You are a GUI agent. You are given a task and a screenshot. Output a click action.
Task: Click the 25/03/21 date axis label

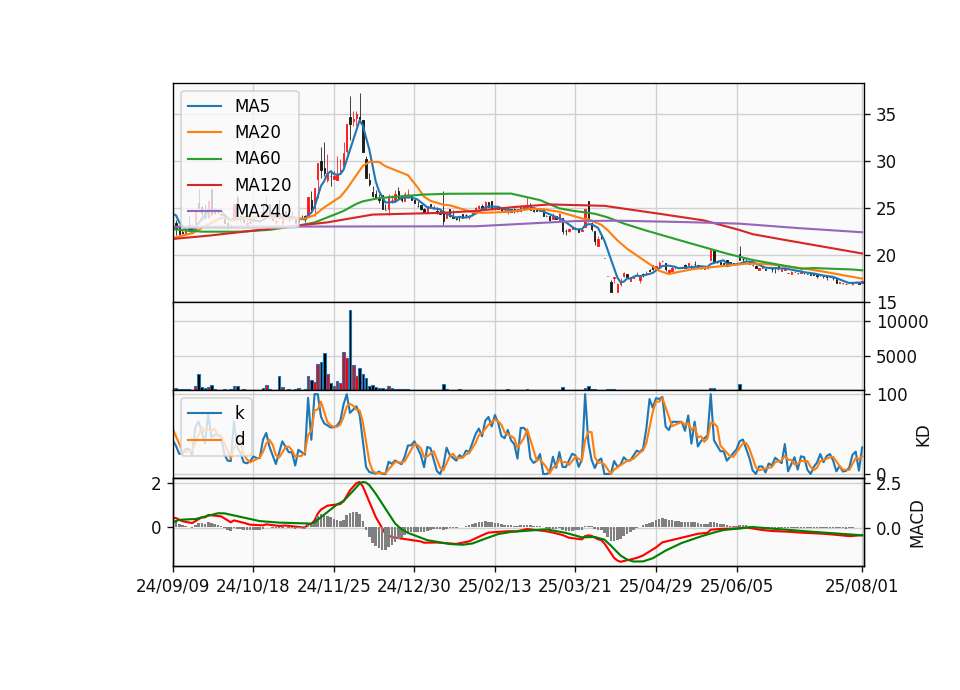575,587
